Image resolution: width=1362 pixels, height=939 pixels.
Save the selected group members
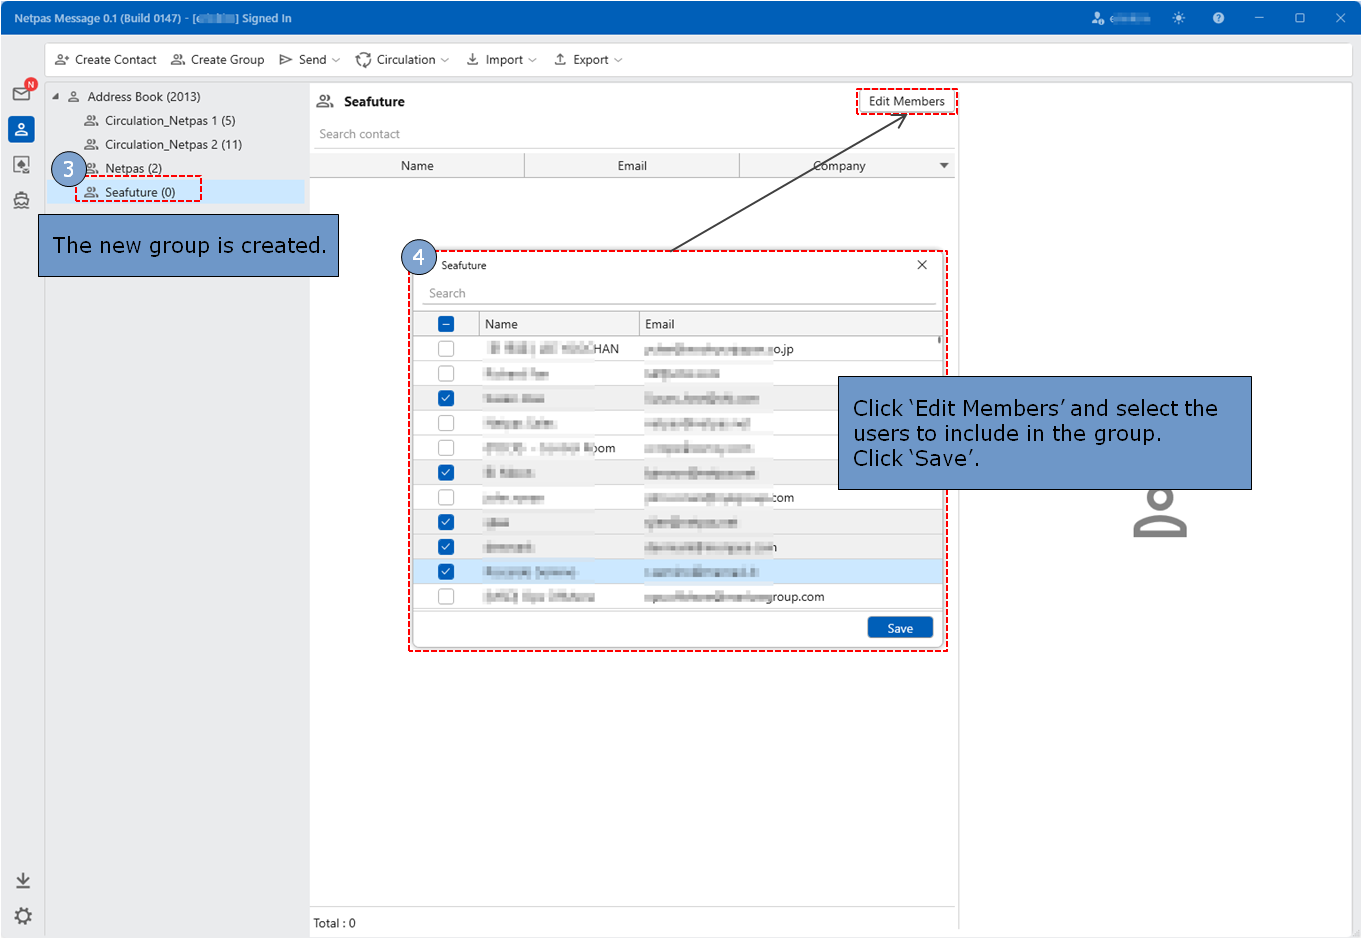900,628
